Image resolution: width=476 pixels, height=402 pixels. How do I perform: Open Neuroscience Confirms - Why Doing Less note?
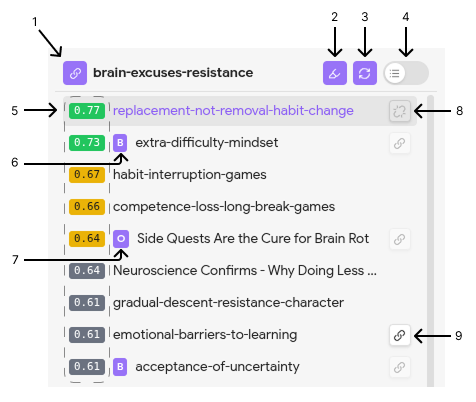tap(245, 270)
